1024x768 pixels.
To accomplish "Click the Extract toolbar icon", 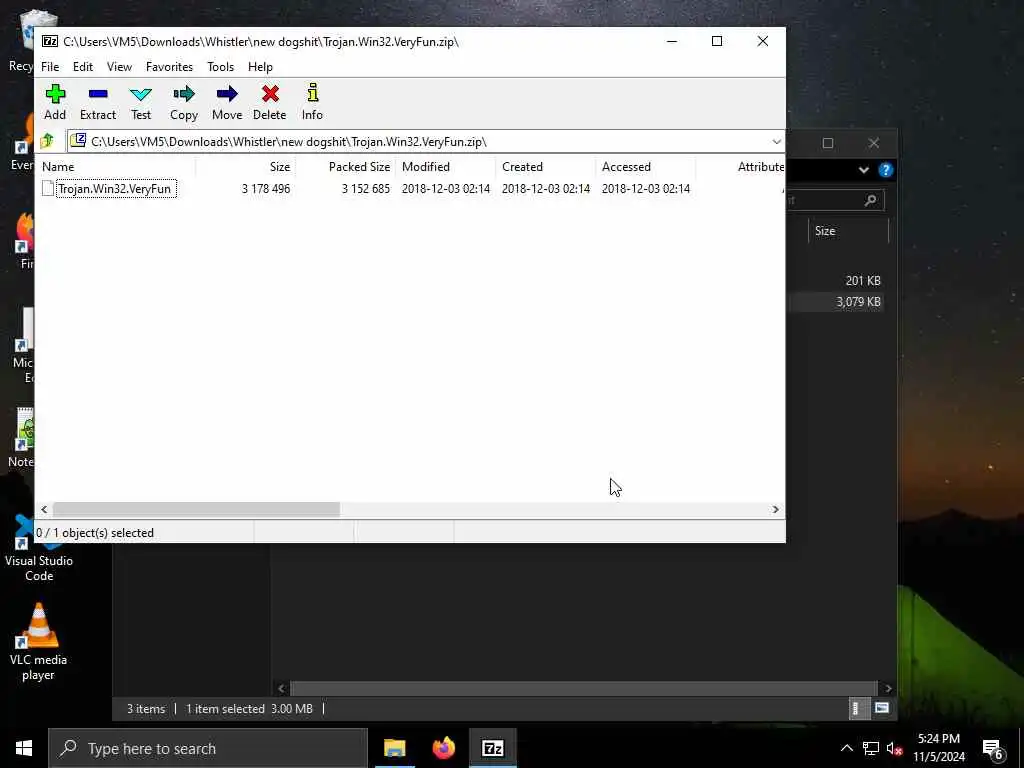I will (98, 94).
